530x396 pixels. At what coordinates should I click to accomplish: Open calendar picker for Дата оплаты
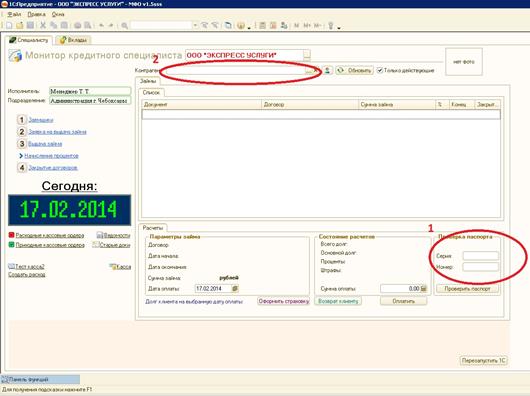point(235,289)
